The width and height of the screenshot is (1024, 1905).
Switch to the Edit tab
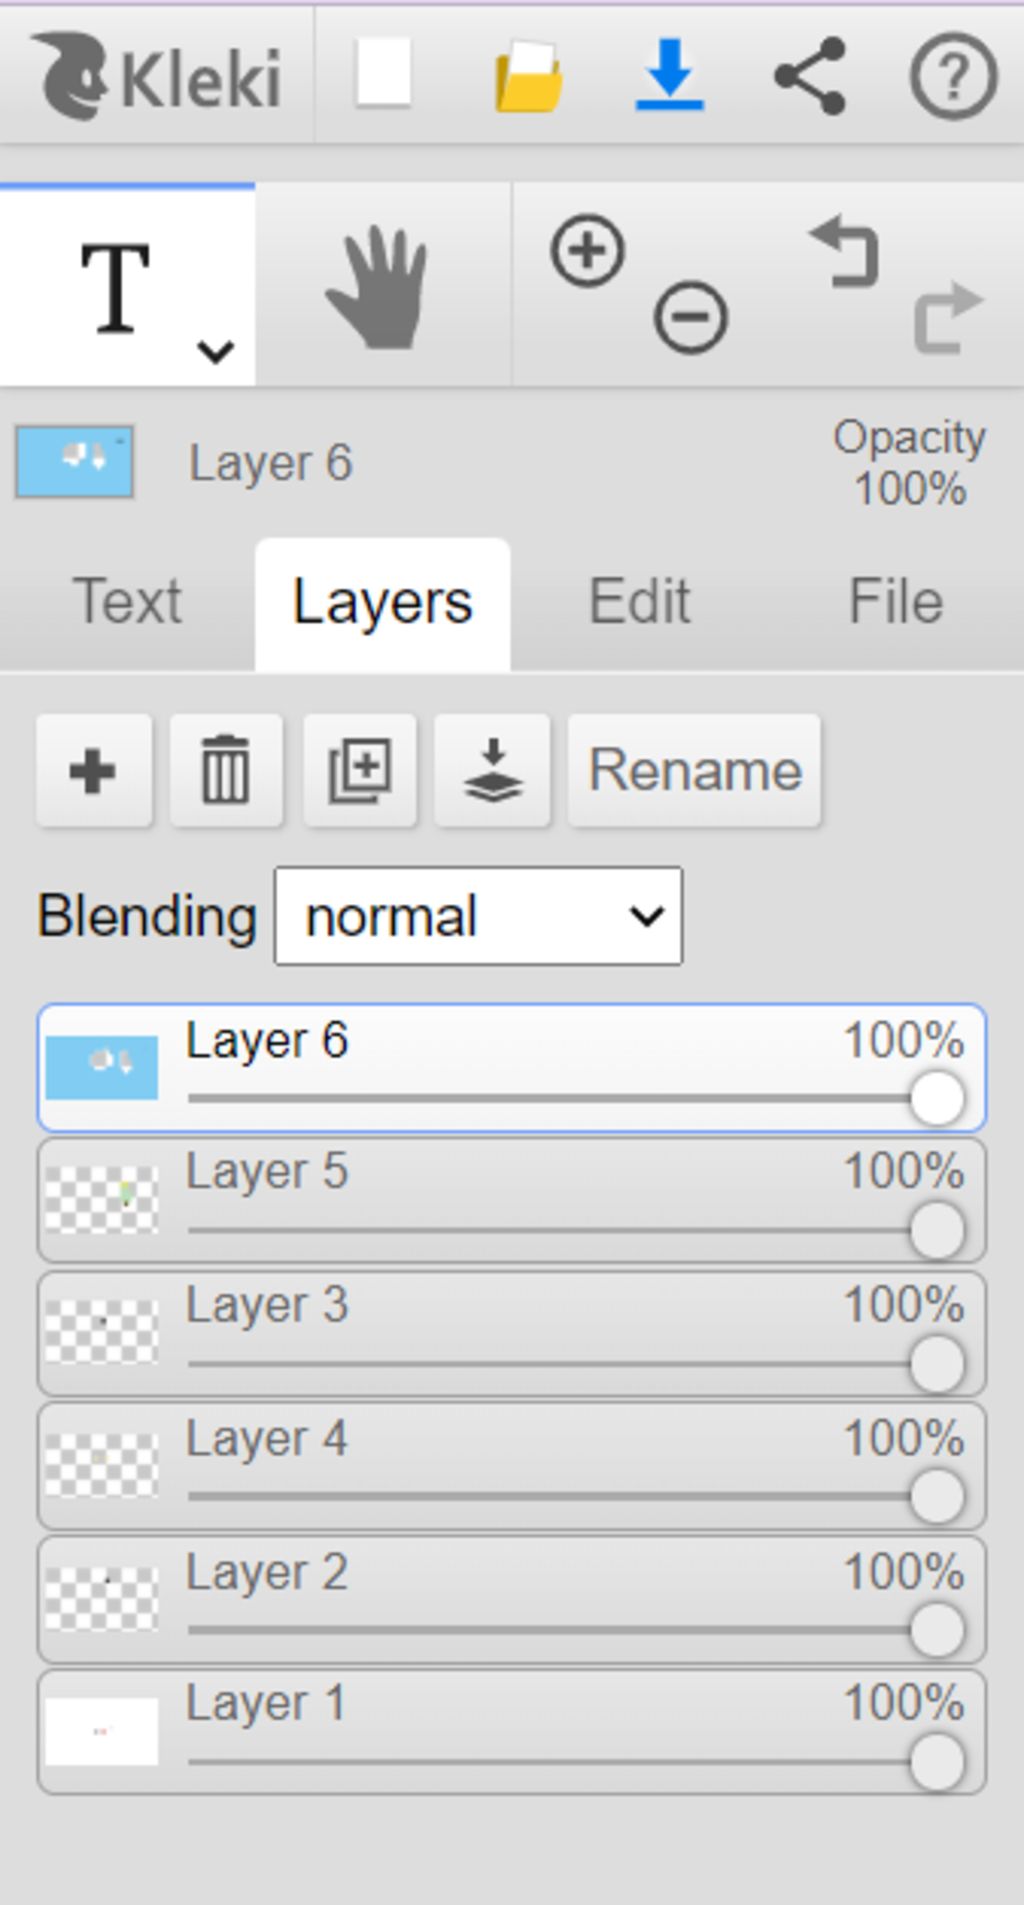(x=639, y=602)
